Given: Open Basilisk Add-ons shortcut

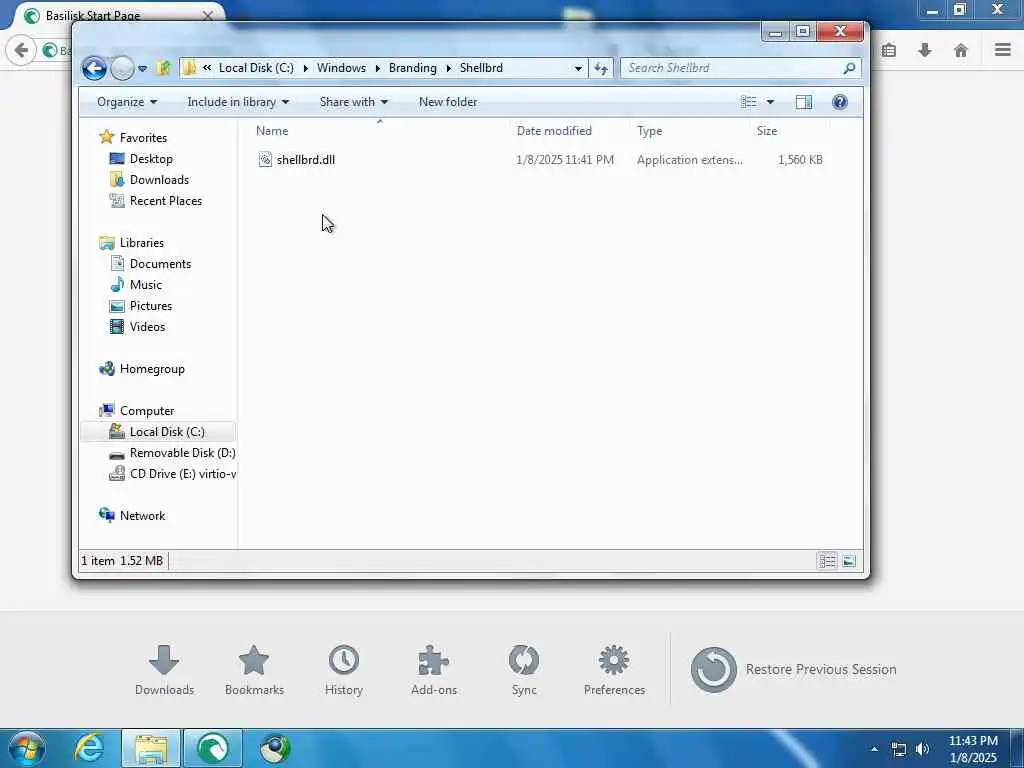Looking at the screenshot, I should [x=434, y=671].
